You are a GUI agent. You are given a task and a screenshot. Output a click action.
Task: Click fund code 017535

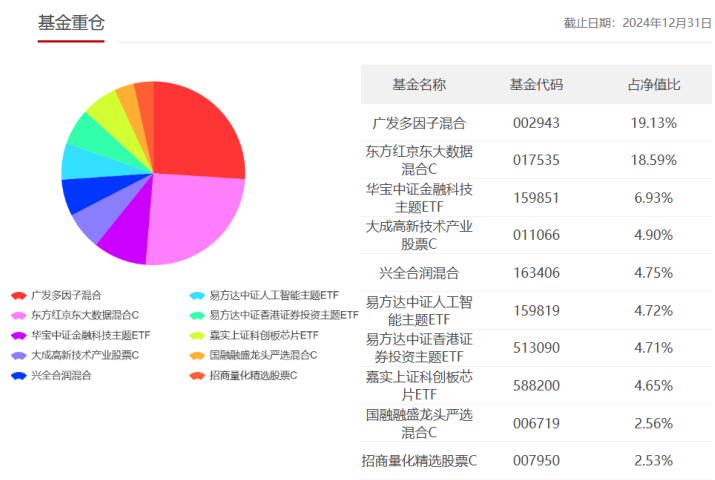coord(536,160)
